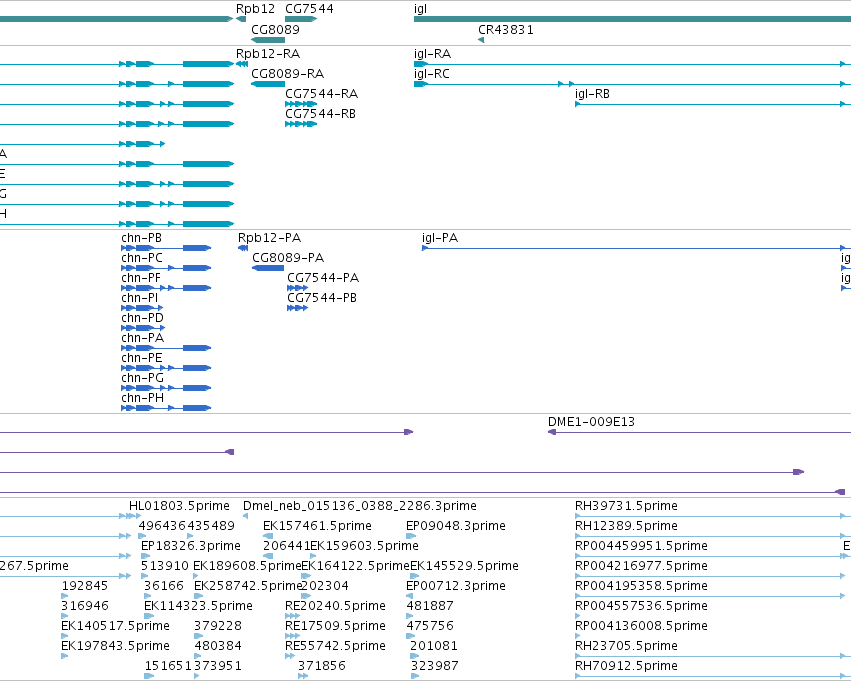Image resolution: width=851 pixels, height=681 pixels.
Task: Select the EK145529.5prime label
Action: (x=465, y=566)
